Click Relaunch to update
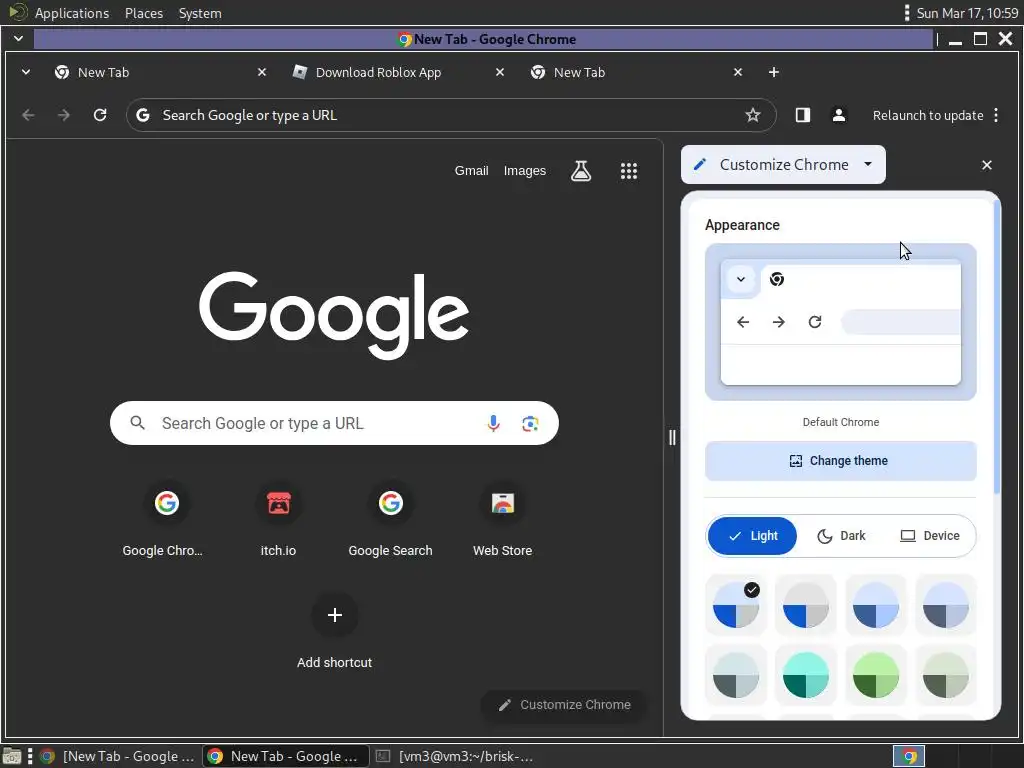This screenshot has height=768, width=1024. tap(927, 116)
